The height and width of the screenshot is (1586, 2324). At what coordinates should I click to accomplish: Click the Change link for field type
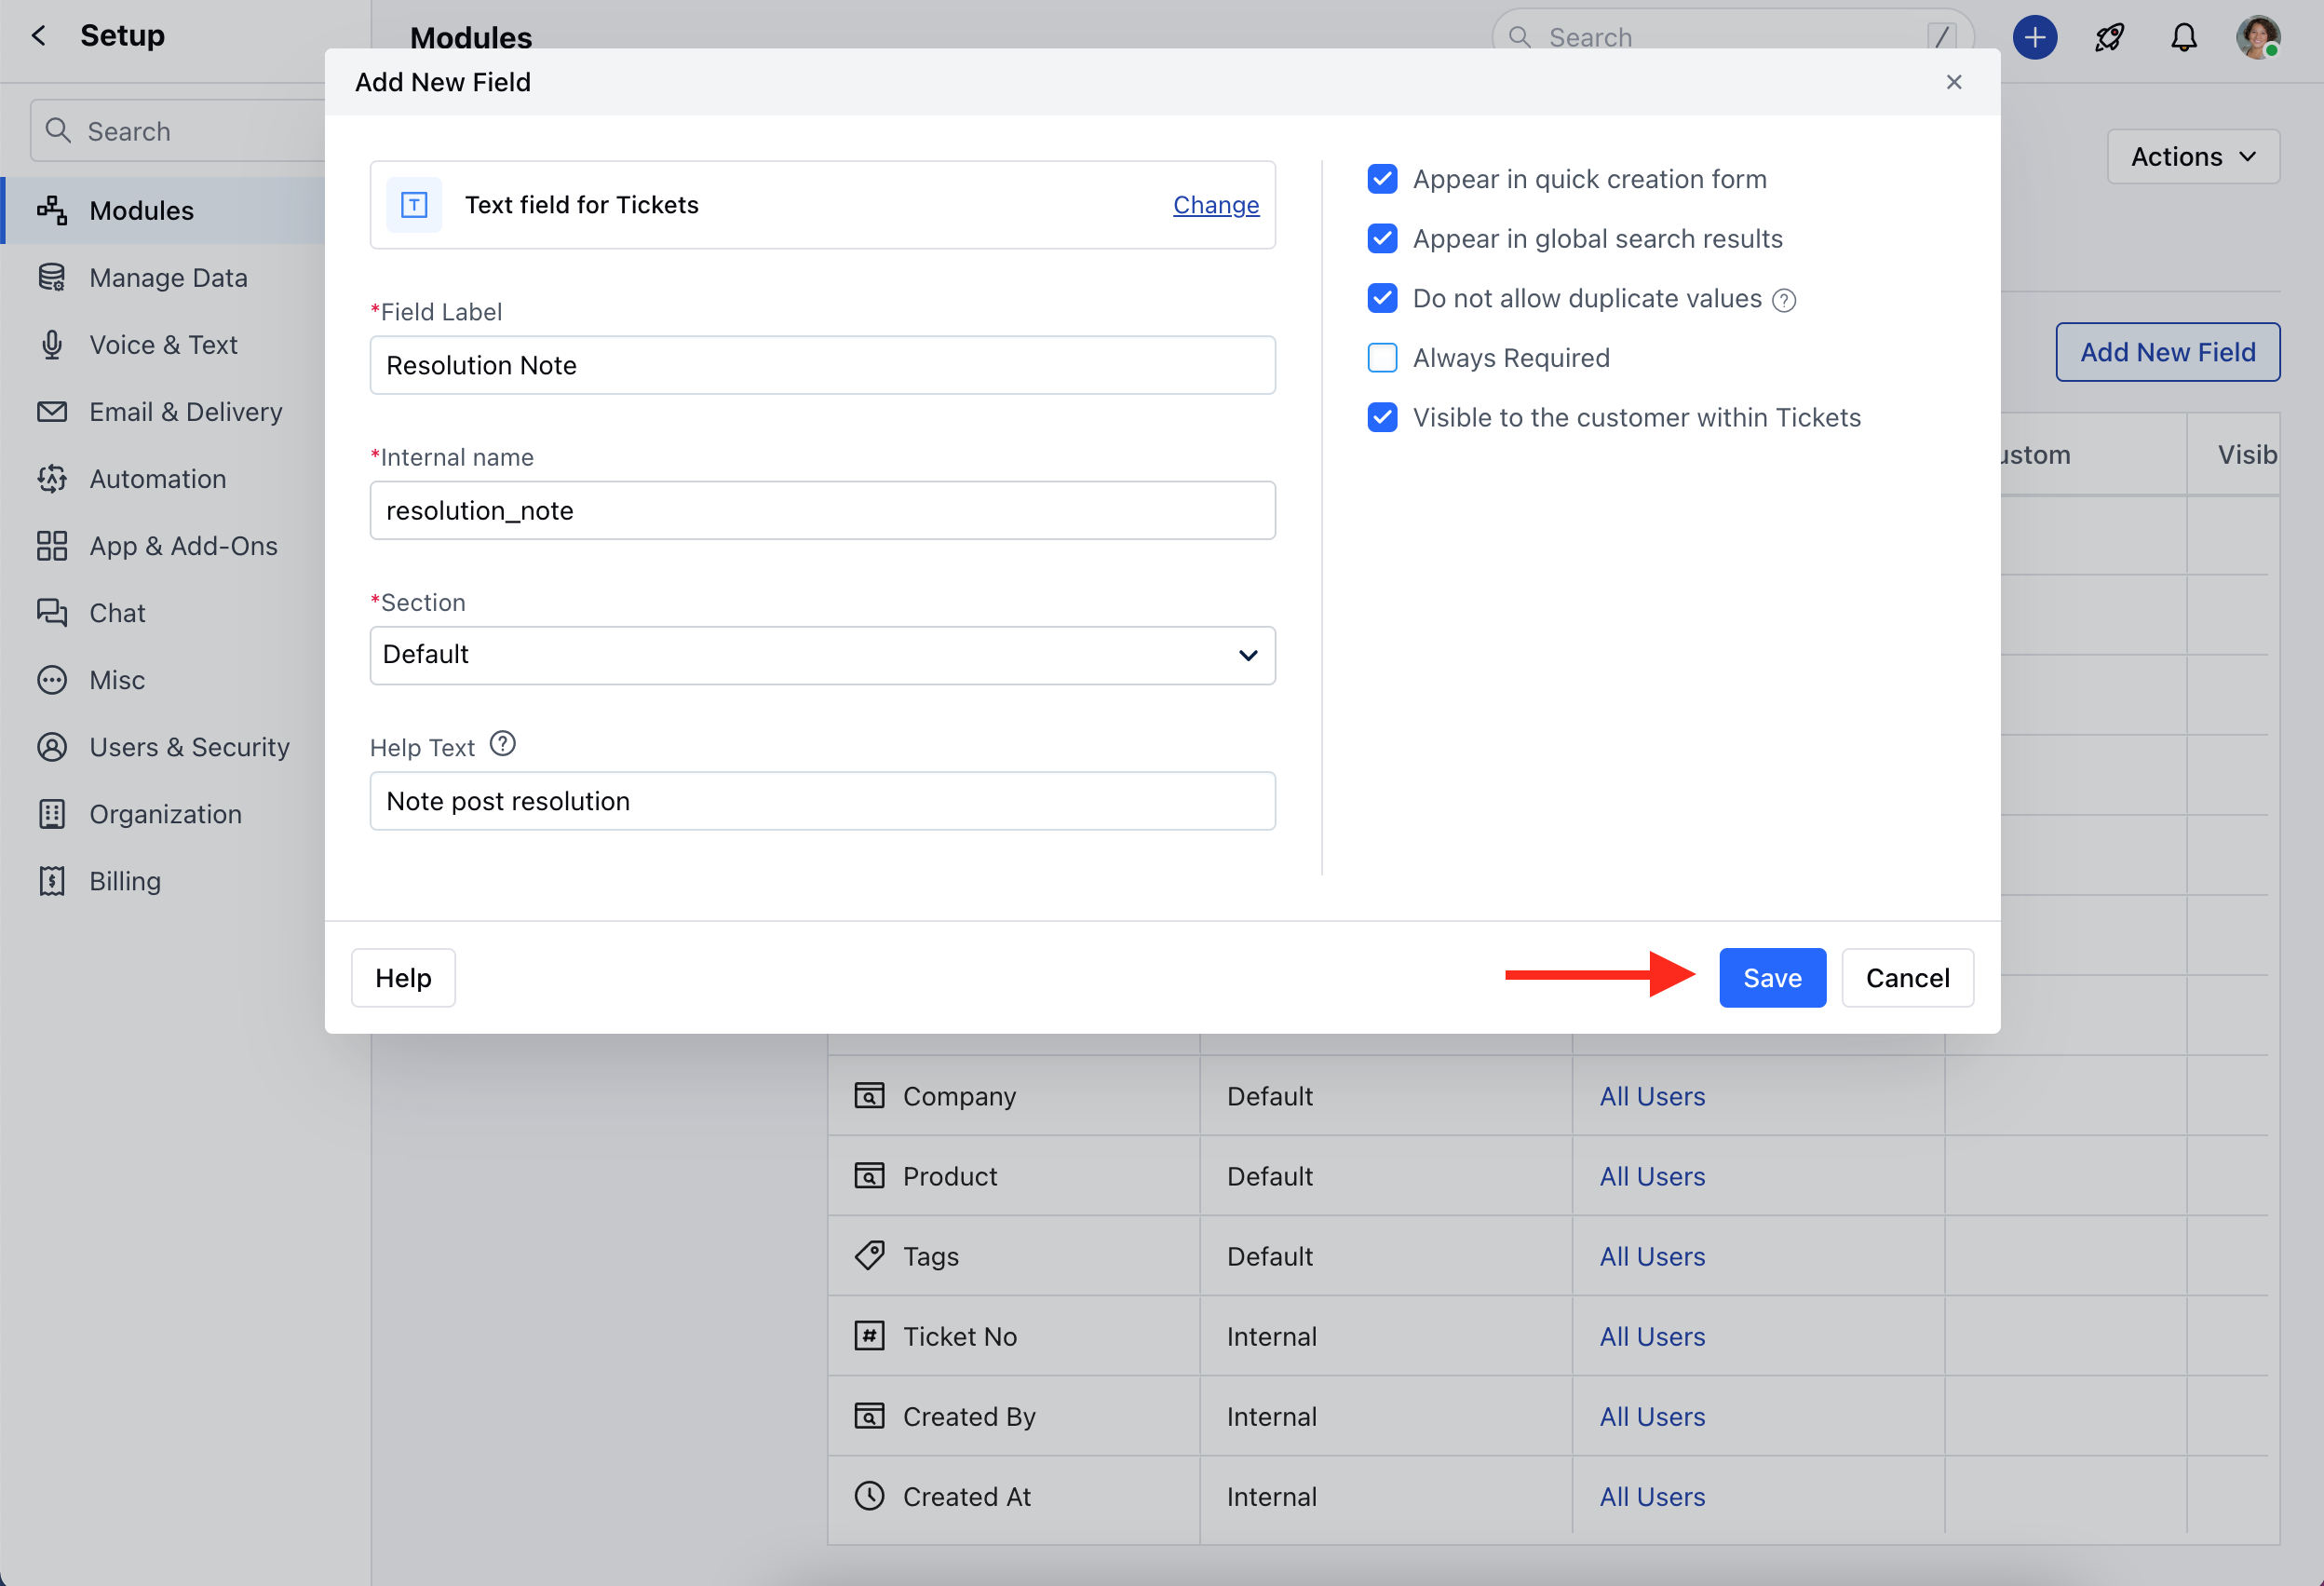[x=1215, y=205]
